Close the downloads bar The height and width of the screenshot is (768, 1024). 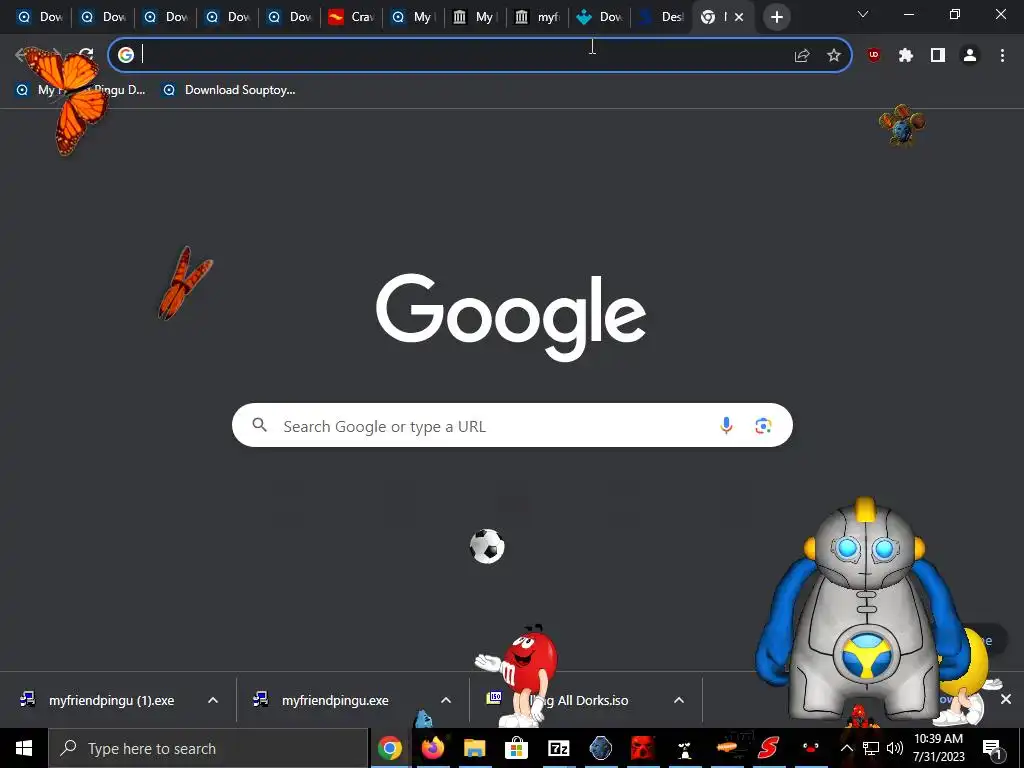[x=1006, y=699]
